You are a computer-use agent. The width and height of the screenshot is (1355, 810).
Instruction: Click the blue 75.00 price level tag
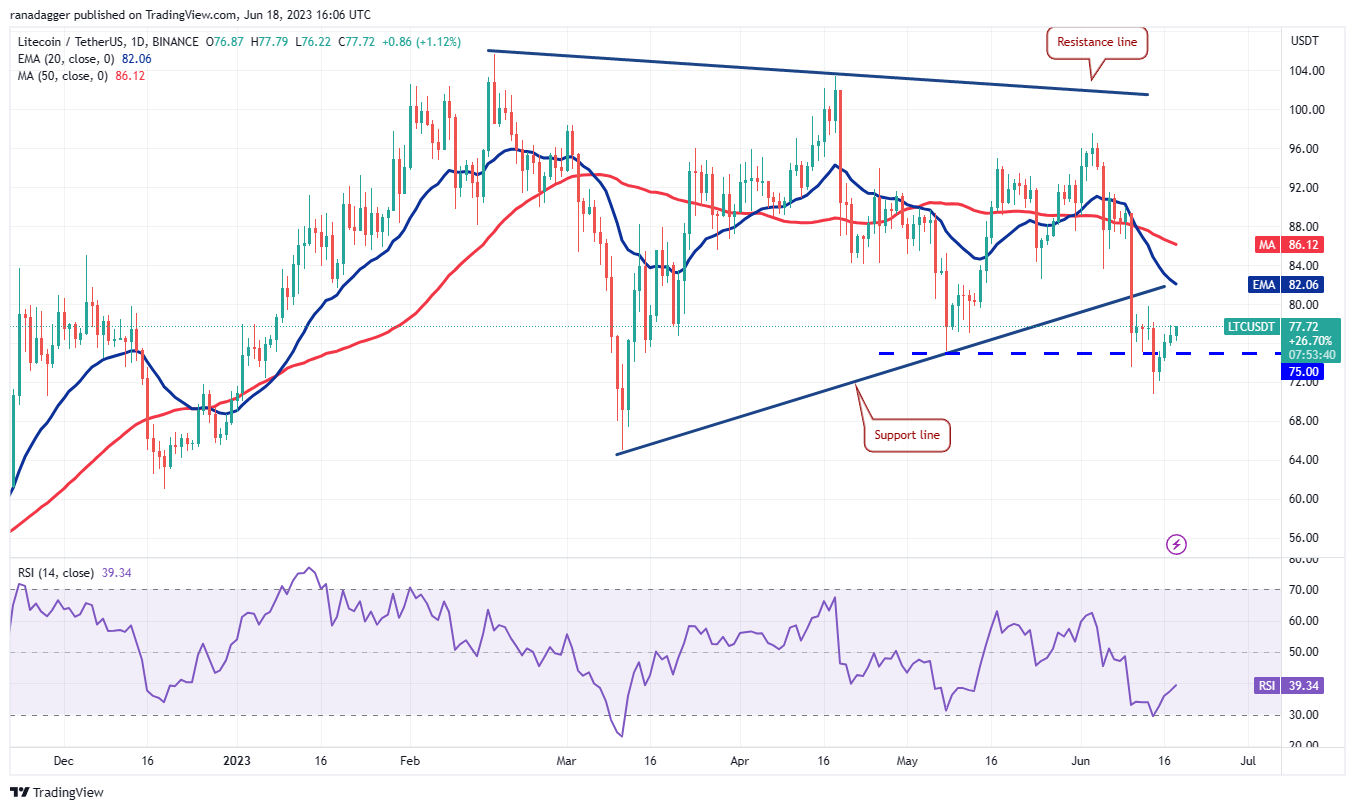pos(1298,371)
